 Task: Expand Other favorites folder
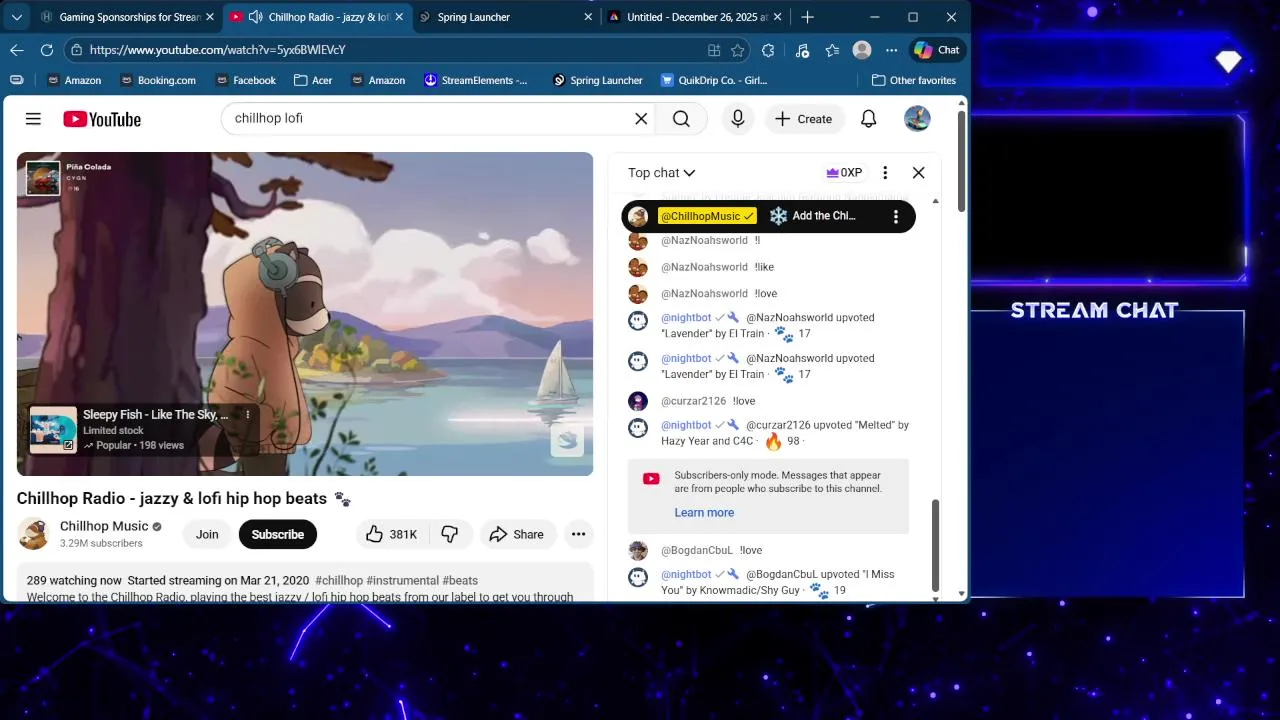click(914, 80)
